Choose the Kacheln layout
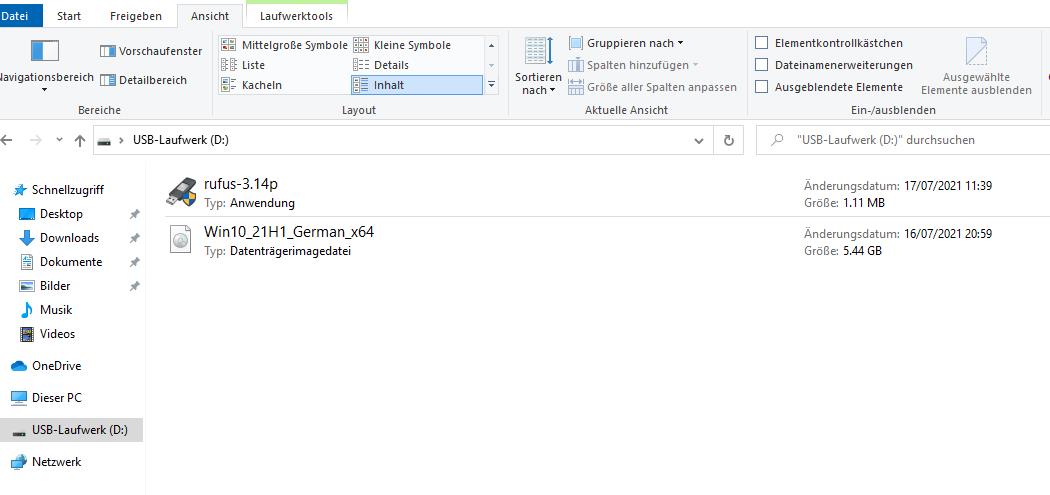Viewport: 1050px width, 495px height. click(x=252, y=85)
